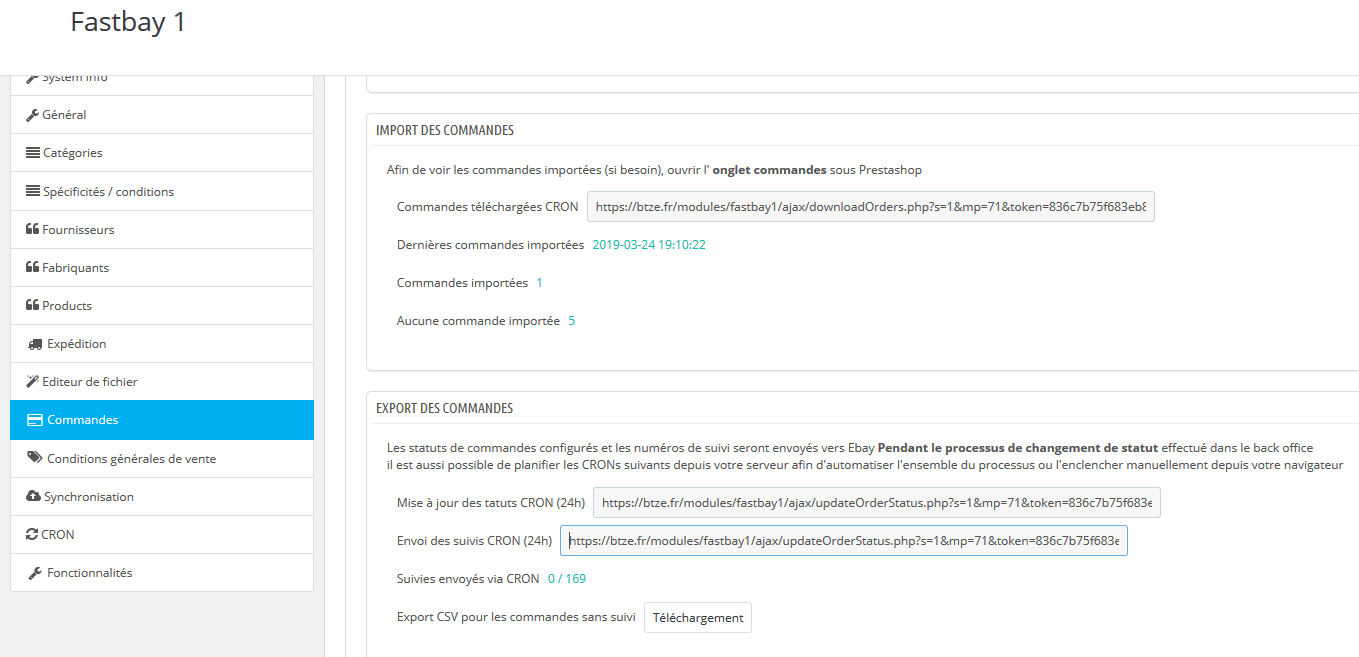Click the 'Dernières commandes importées' label
Image resolution: width=1359 pixels, height=657 pixels.
pyautogui.click(x=490, y=245)
